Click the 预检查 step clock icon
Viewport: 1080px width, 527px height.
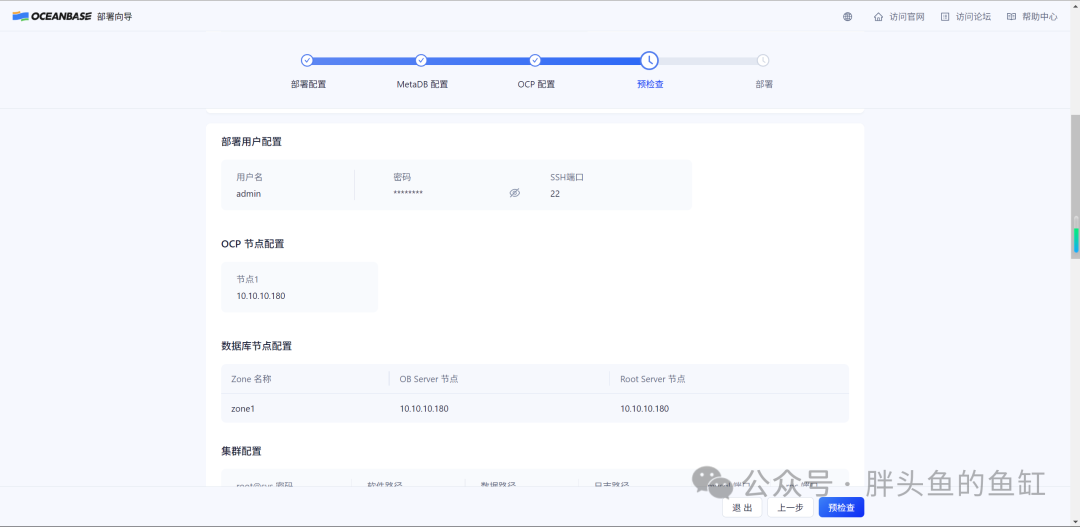click(649, 61)
